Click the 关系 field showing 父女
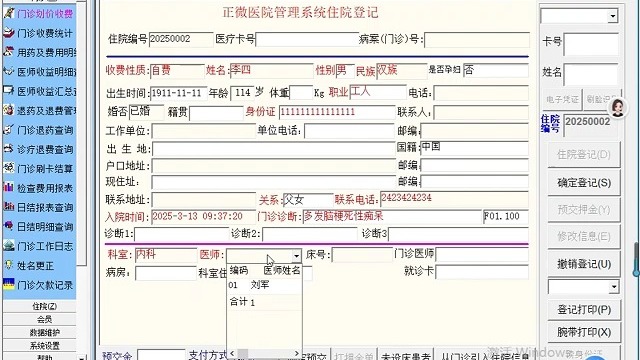 coord(308,200)
